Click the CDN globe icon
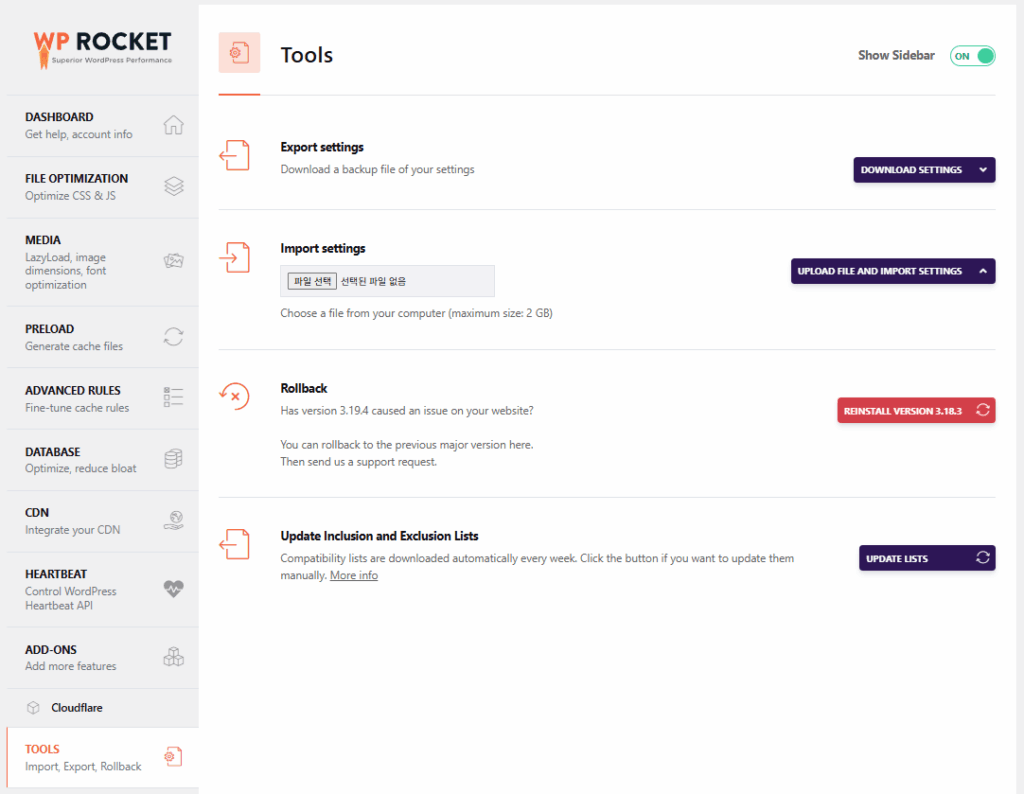The height and width of the screenshot is (794, 1024). click(x=173, y=520)
